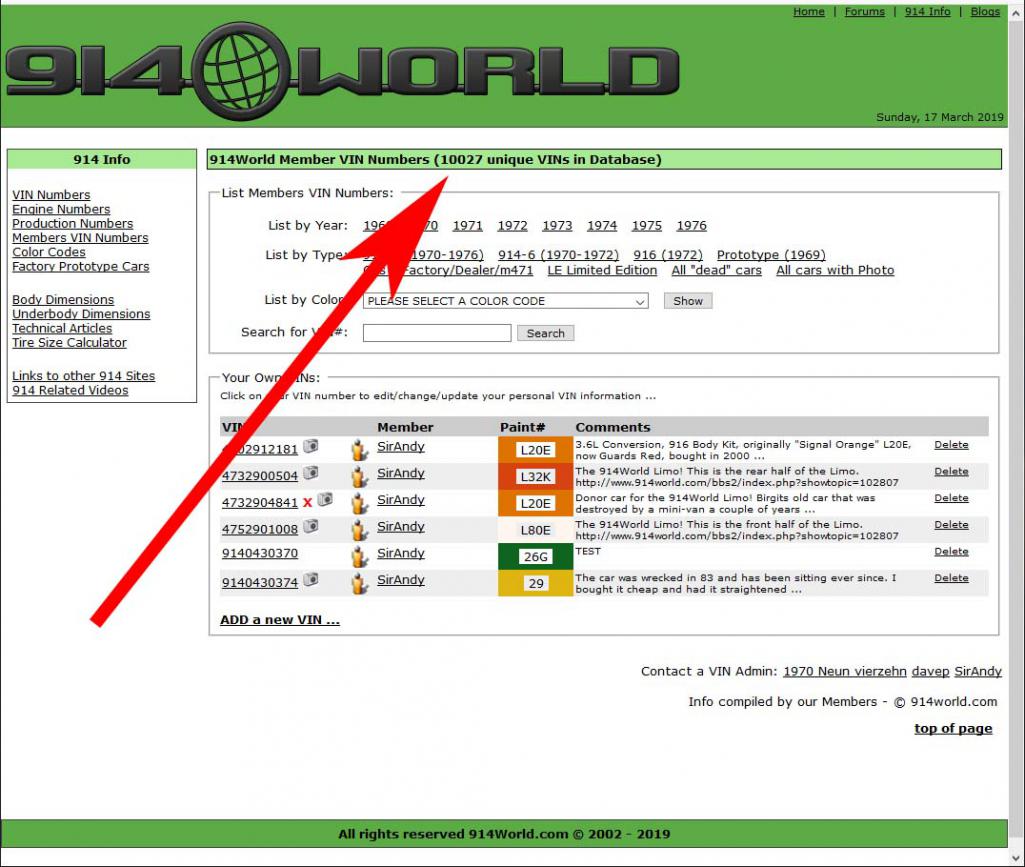Contact VIN admin davep
The image size is (1025, 867).
point(930,672)
